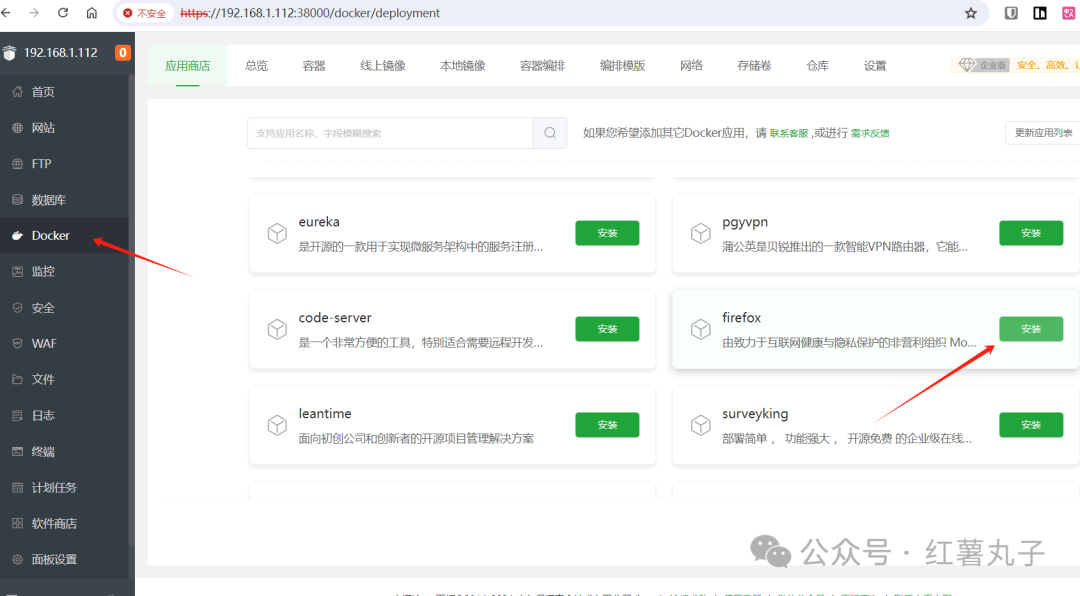This screenshot has width=1080, height=596.
Task: Select the 容器编排 tab
Action: pyautogui.click(x=542, y=66)
